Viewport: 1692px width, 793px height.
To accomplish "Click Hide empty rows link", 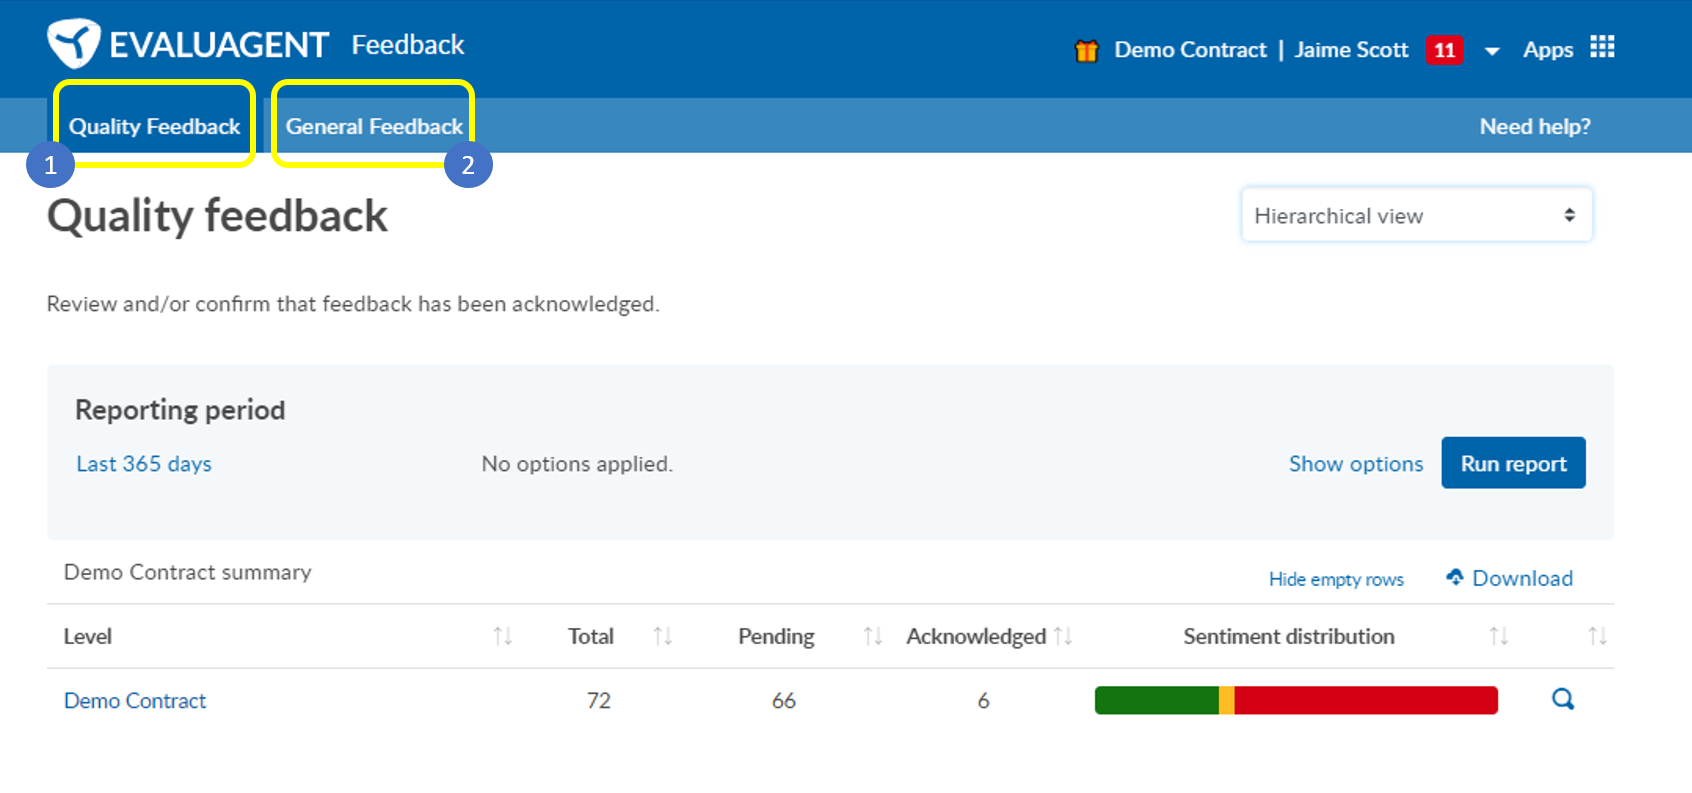I will coord(1336,579).
